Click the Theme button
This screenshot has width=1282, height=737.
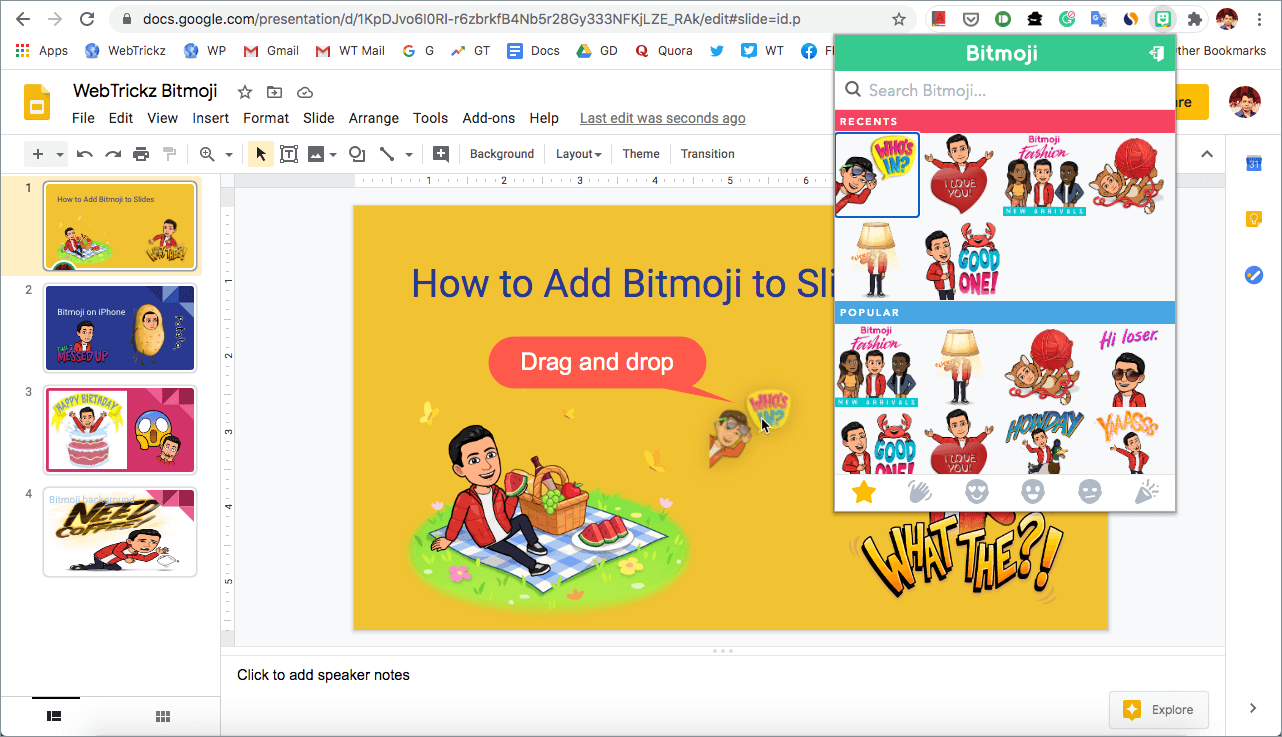[x=641, y=154]
